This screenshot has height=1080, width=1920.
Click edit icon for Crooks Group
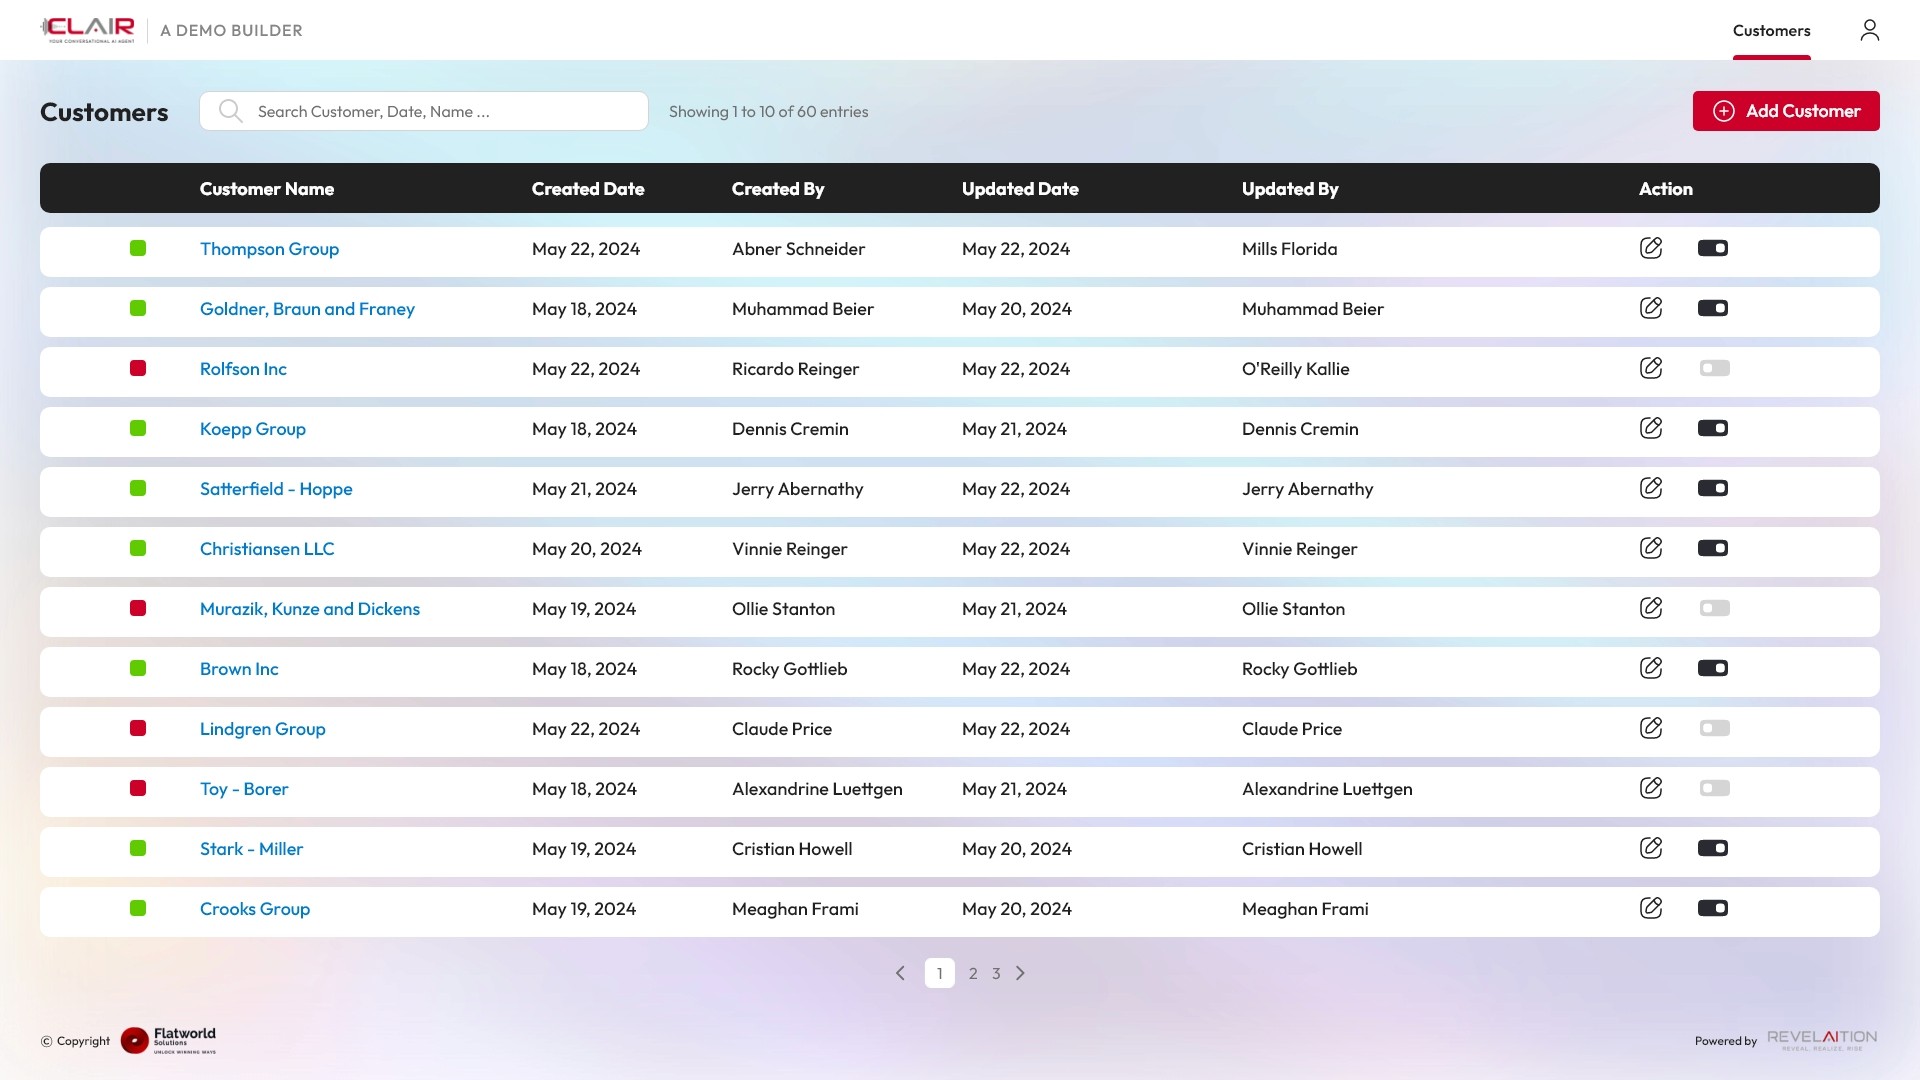click(x=1651, y=908)
